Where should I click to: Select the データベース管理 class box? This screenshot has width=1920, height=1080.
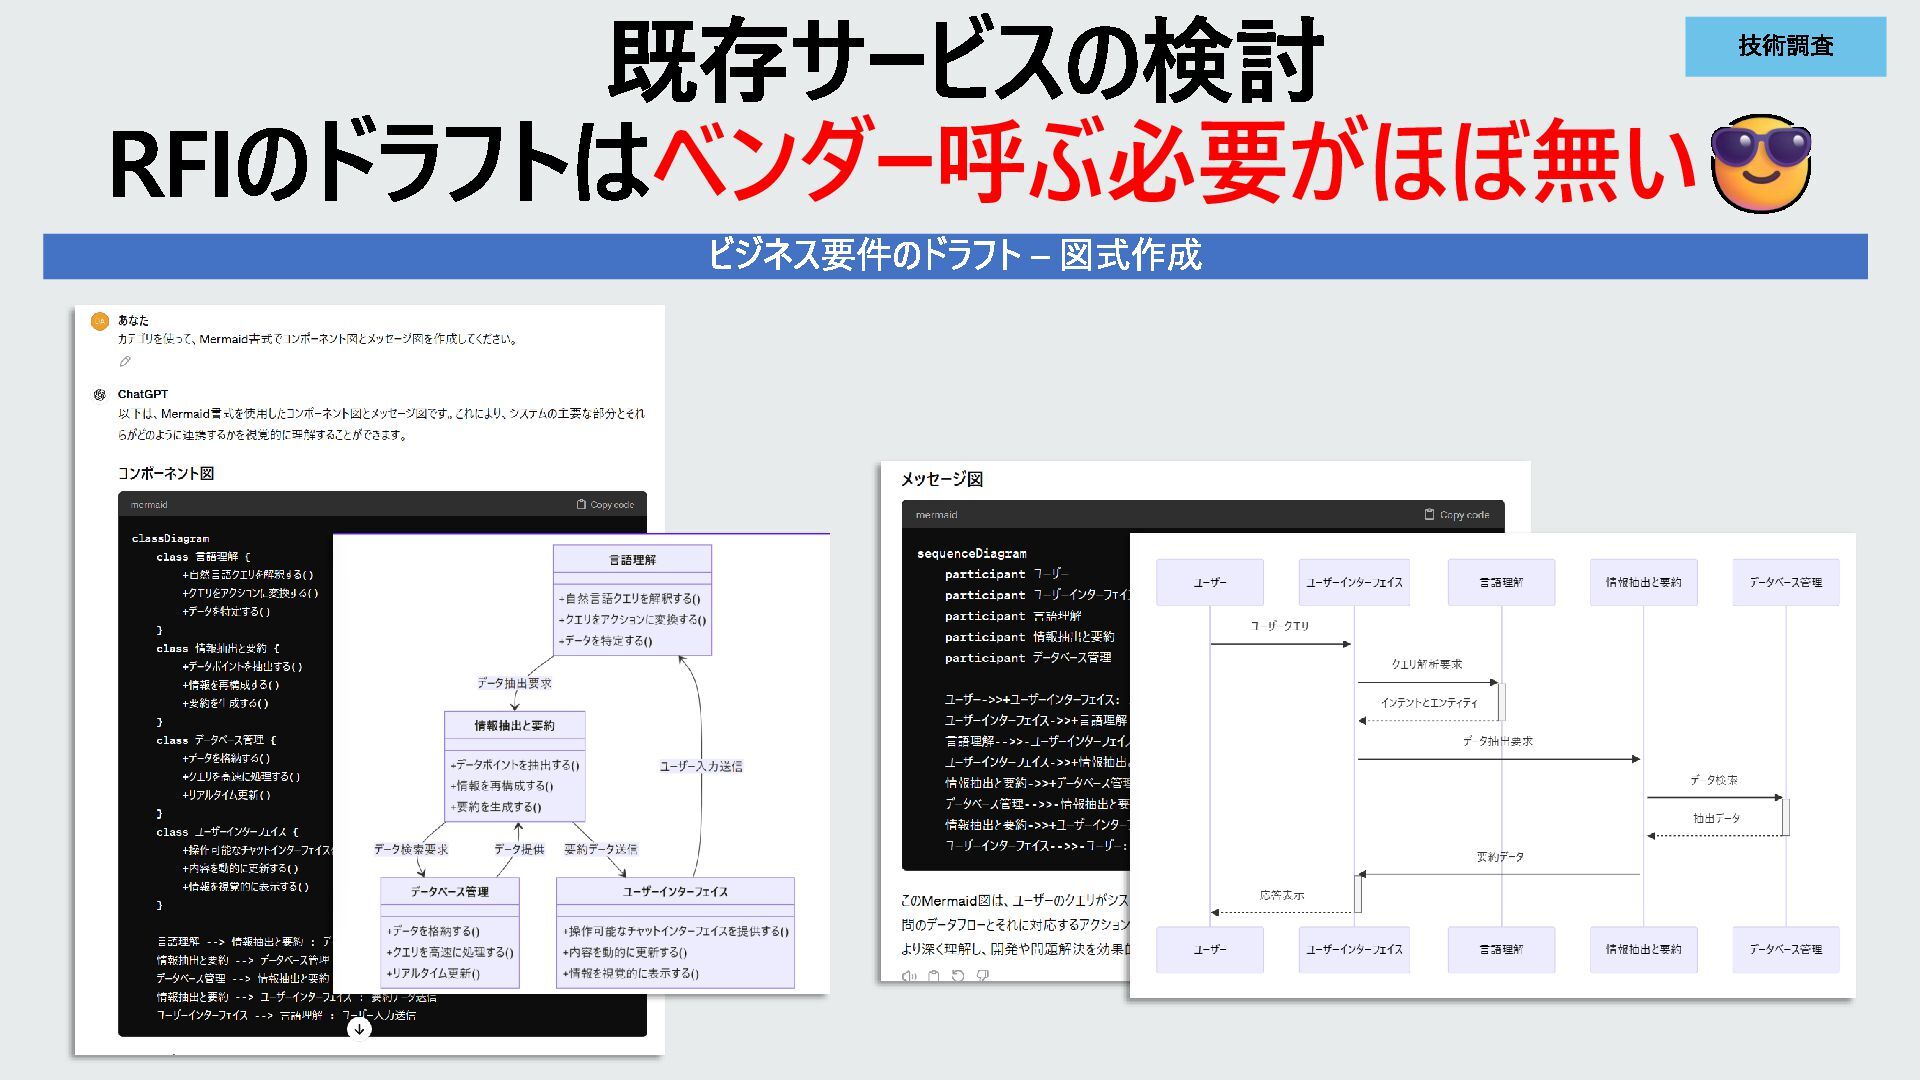point(449,932)
